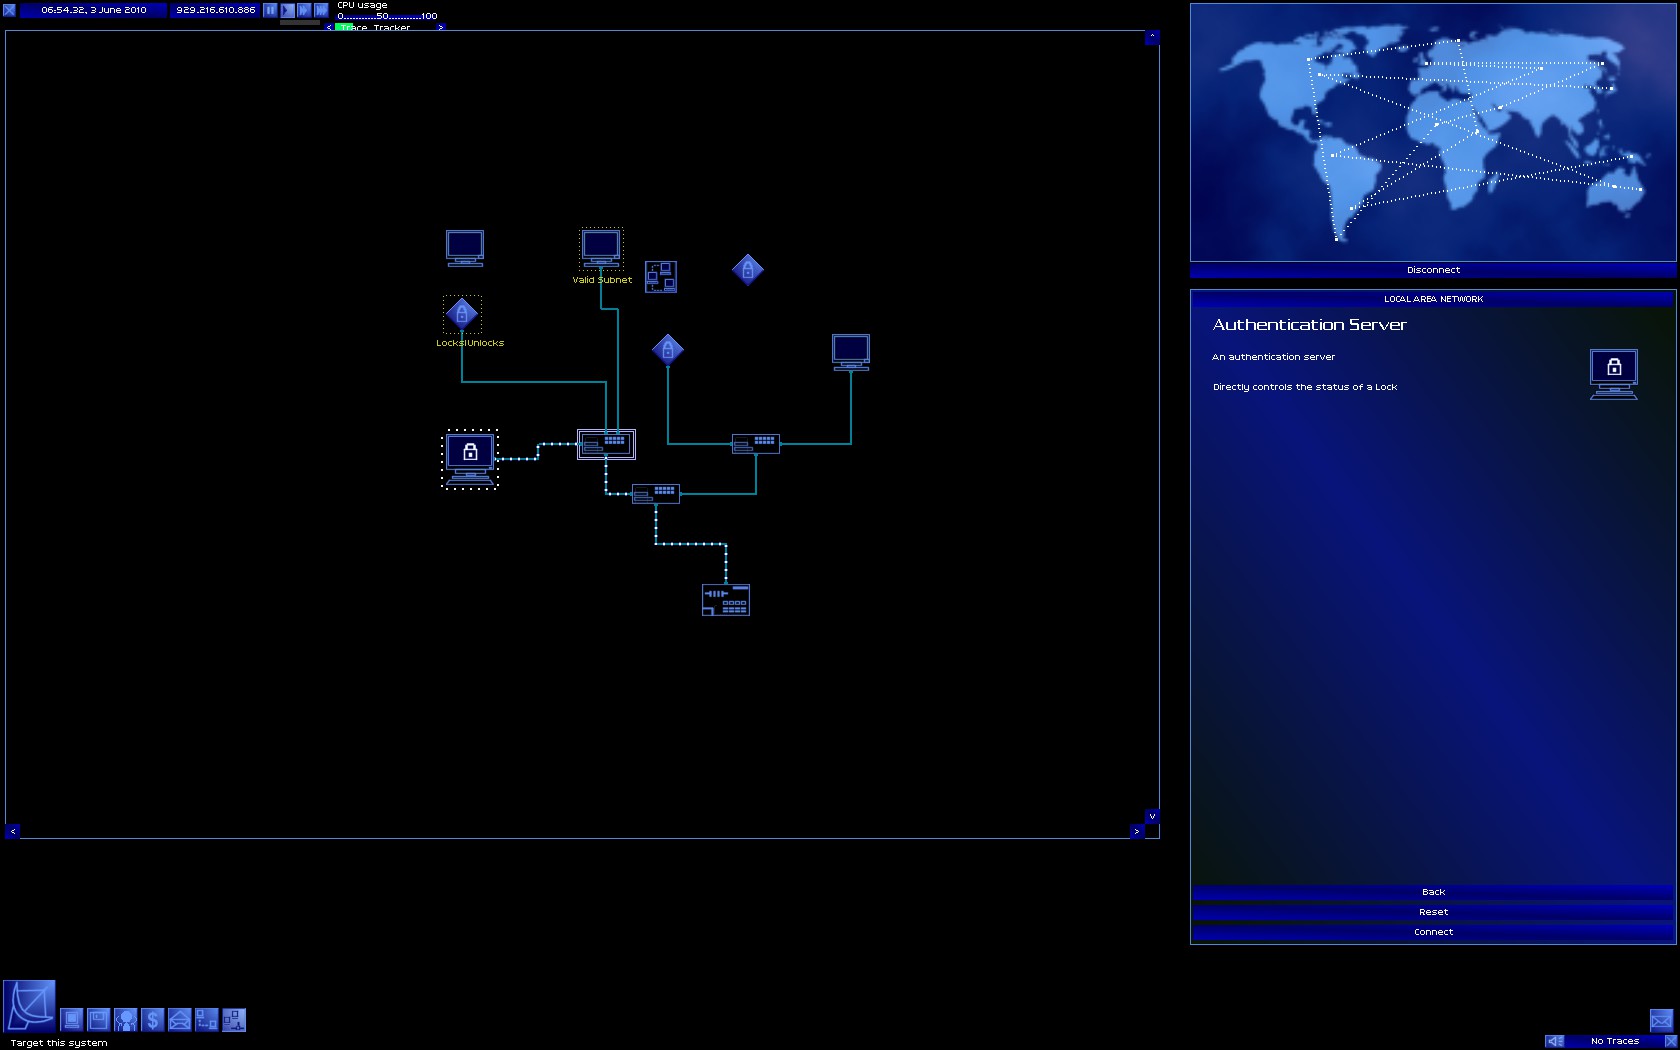Select the terminal labeled Valid Subnet
Screen dimensions: 1680x1050
tap(601, 248)
